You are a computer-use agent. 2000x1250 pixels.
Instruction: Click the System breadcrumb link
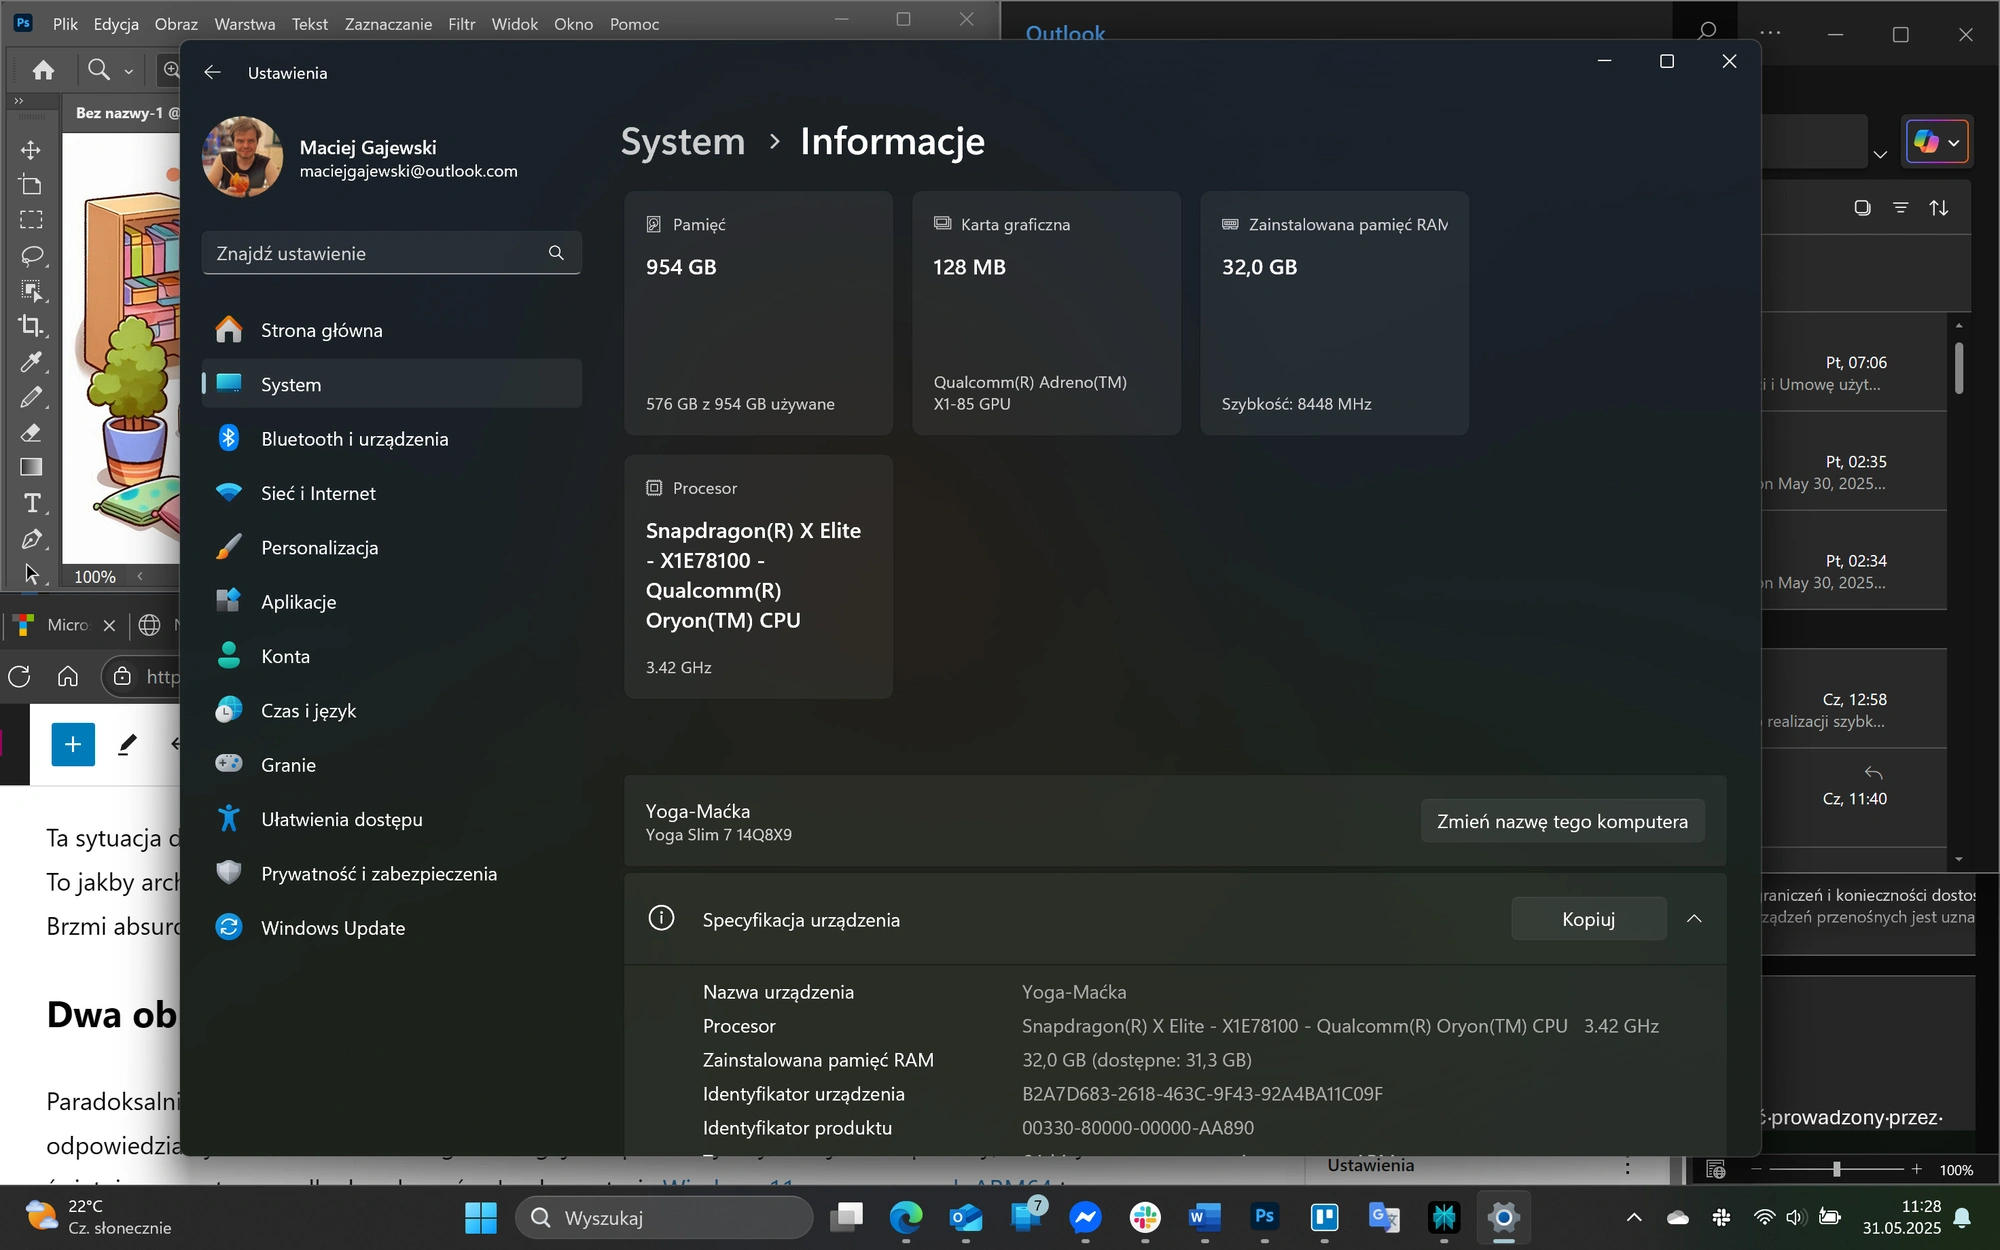683,142
